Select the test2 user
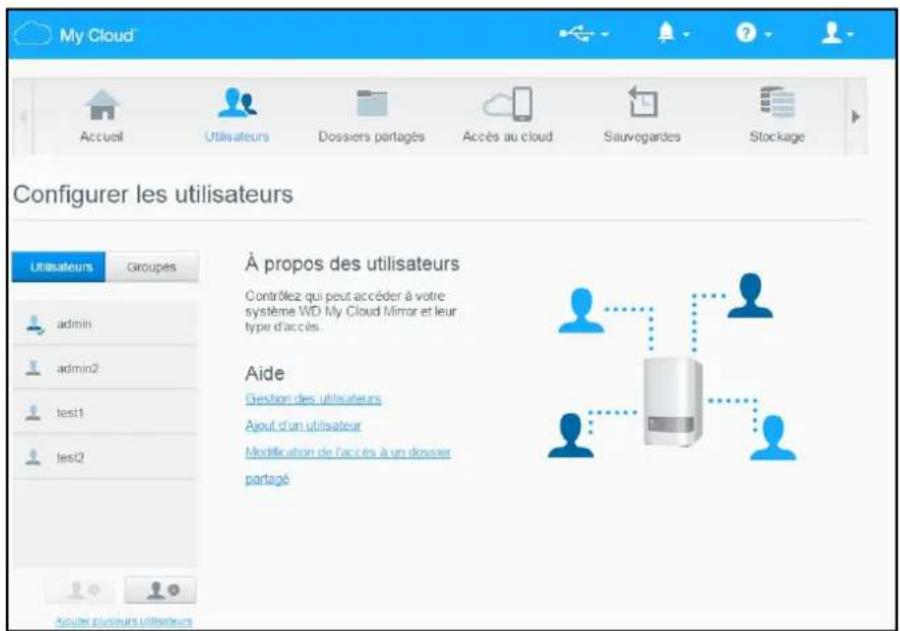 coord(104,457)
